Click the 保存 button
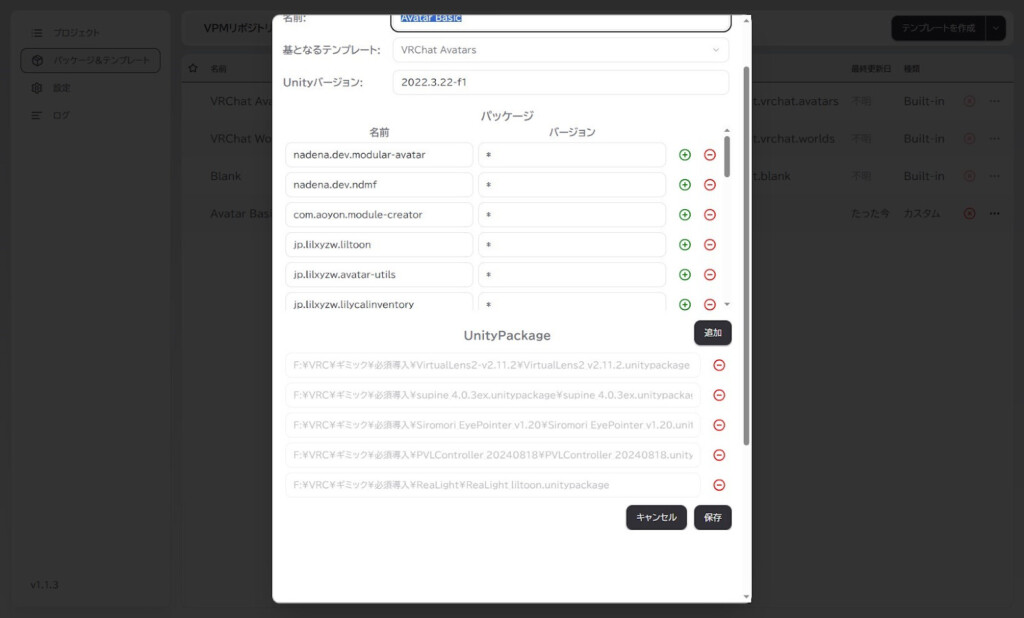 (712, 517)
